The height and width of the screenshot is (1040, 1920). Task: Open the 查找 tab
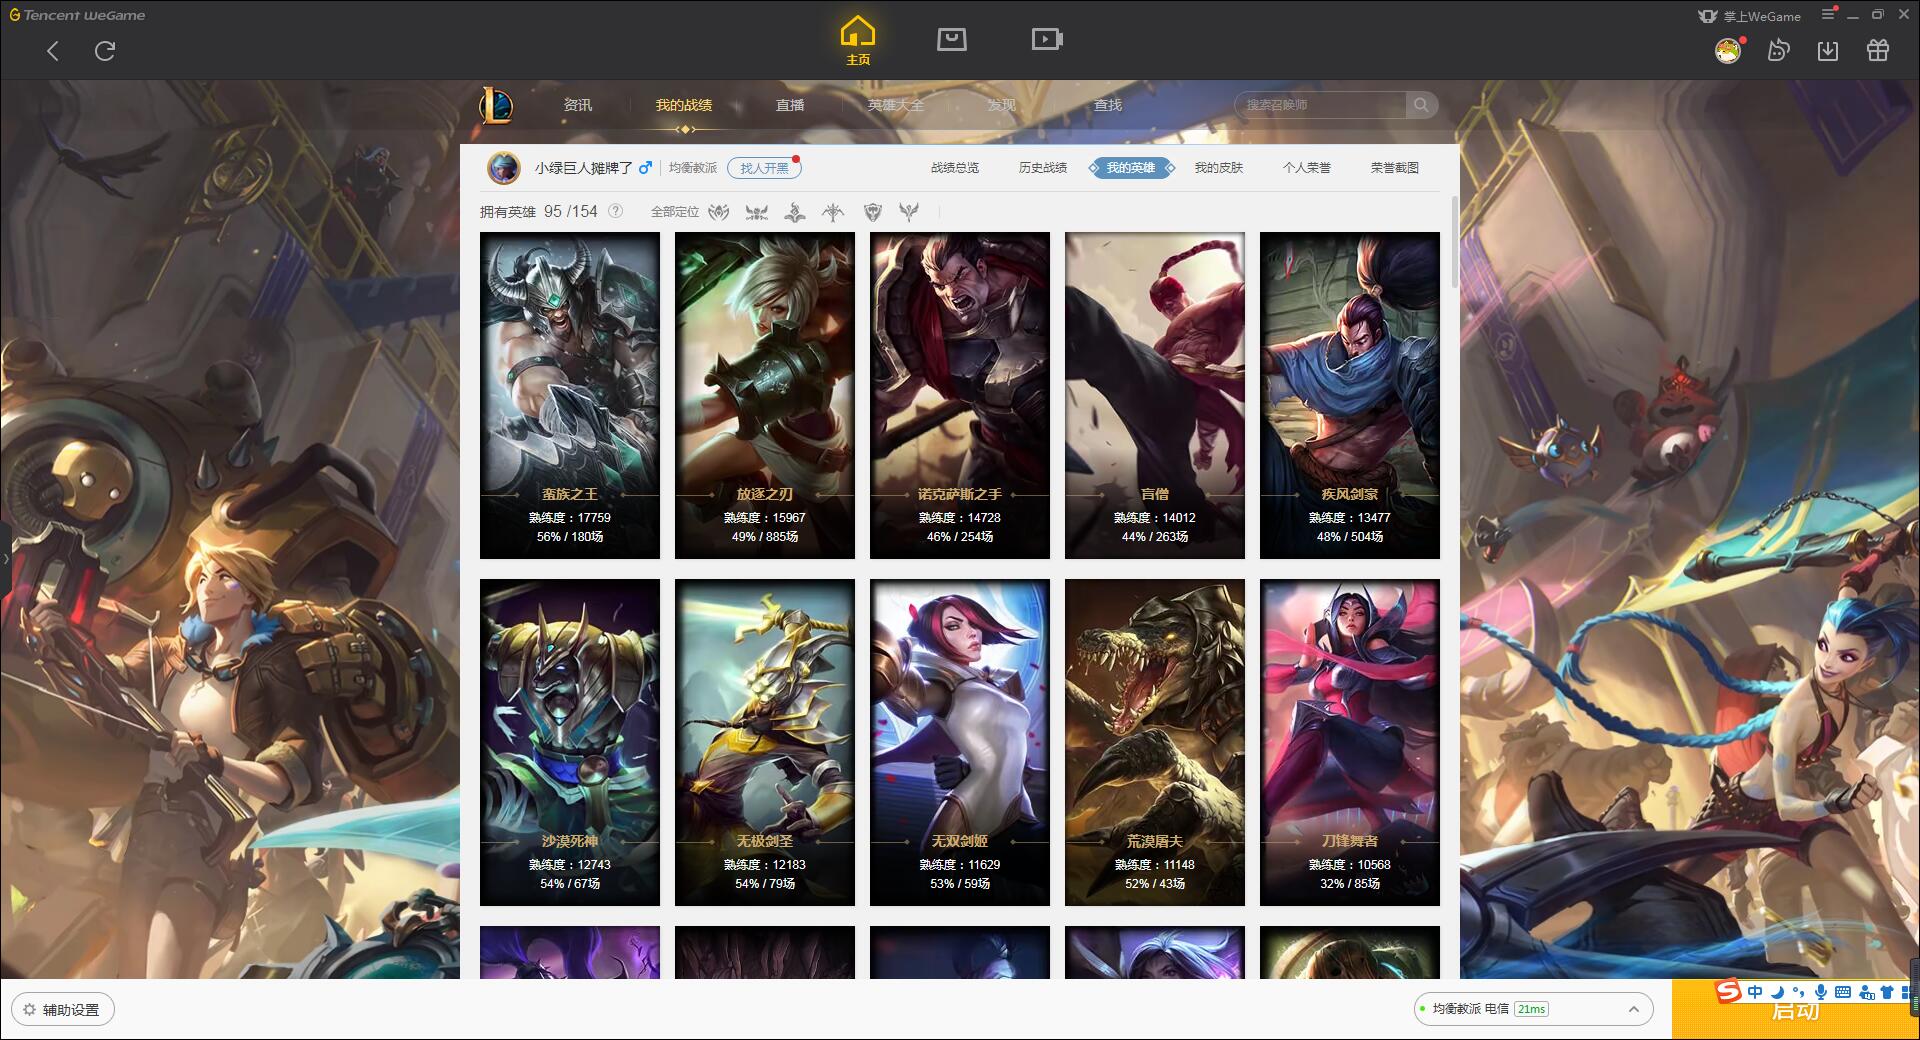(x=1108, y=105)
